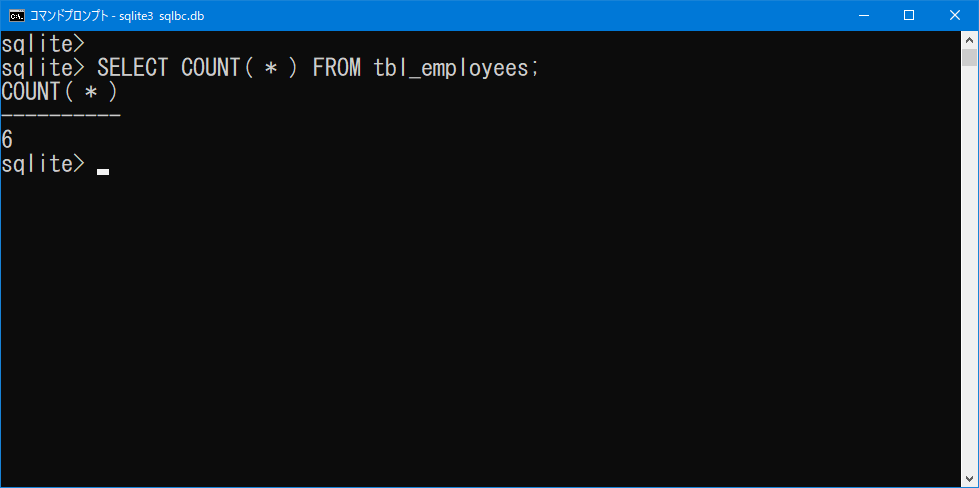This screenshot has height=488, width=979.
Task: Click the scrollbar down arrow
Action: pos(969,479)
